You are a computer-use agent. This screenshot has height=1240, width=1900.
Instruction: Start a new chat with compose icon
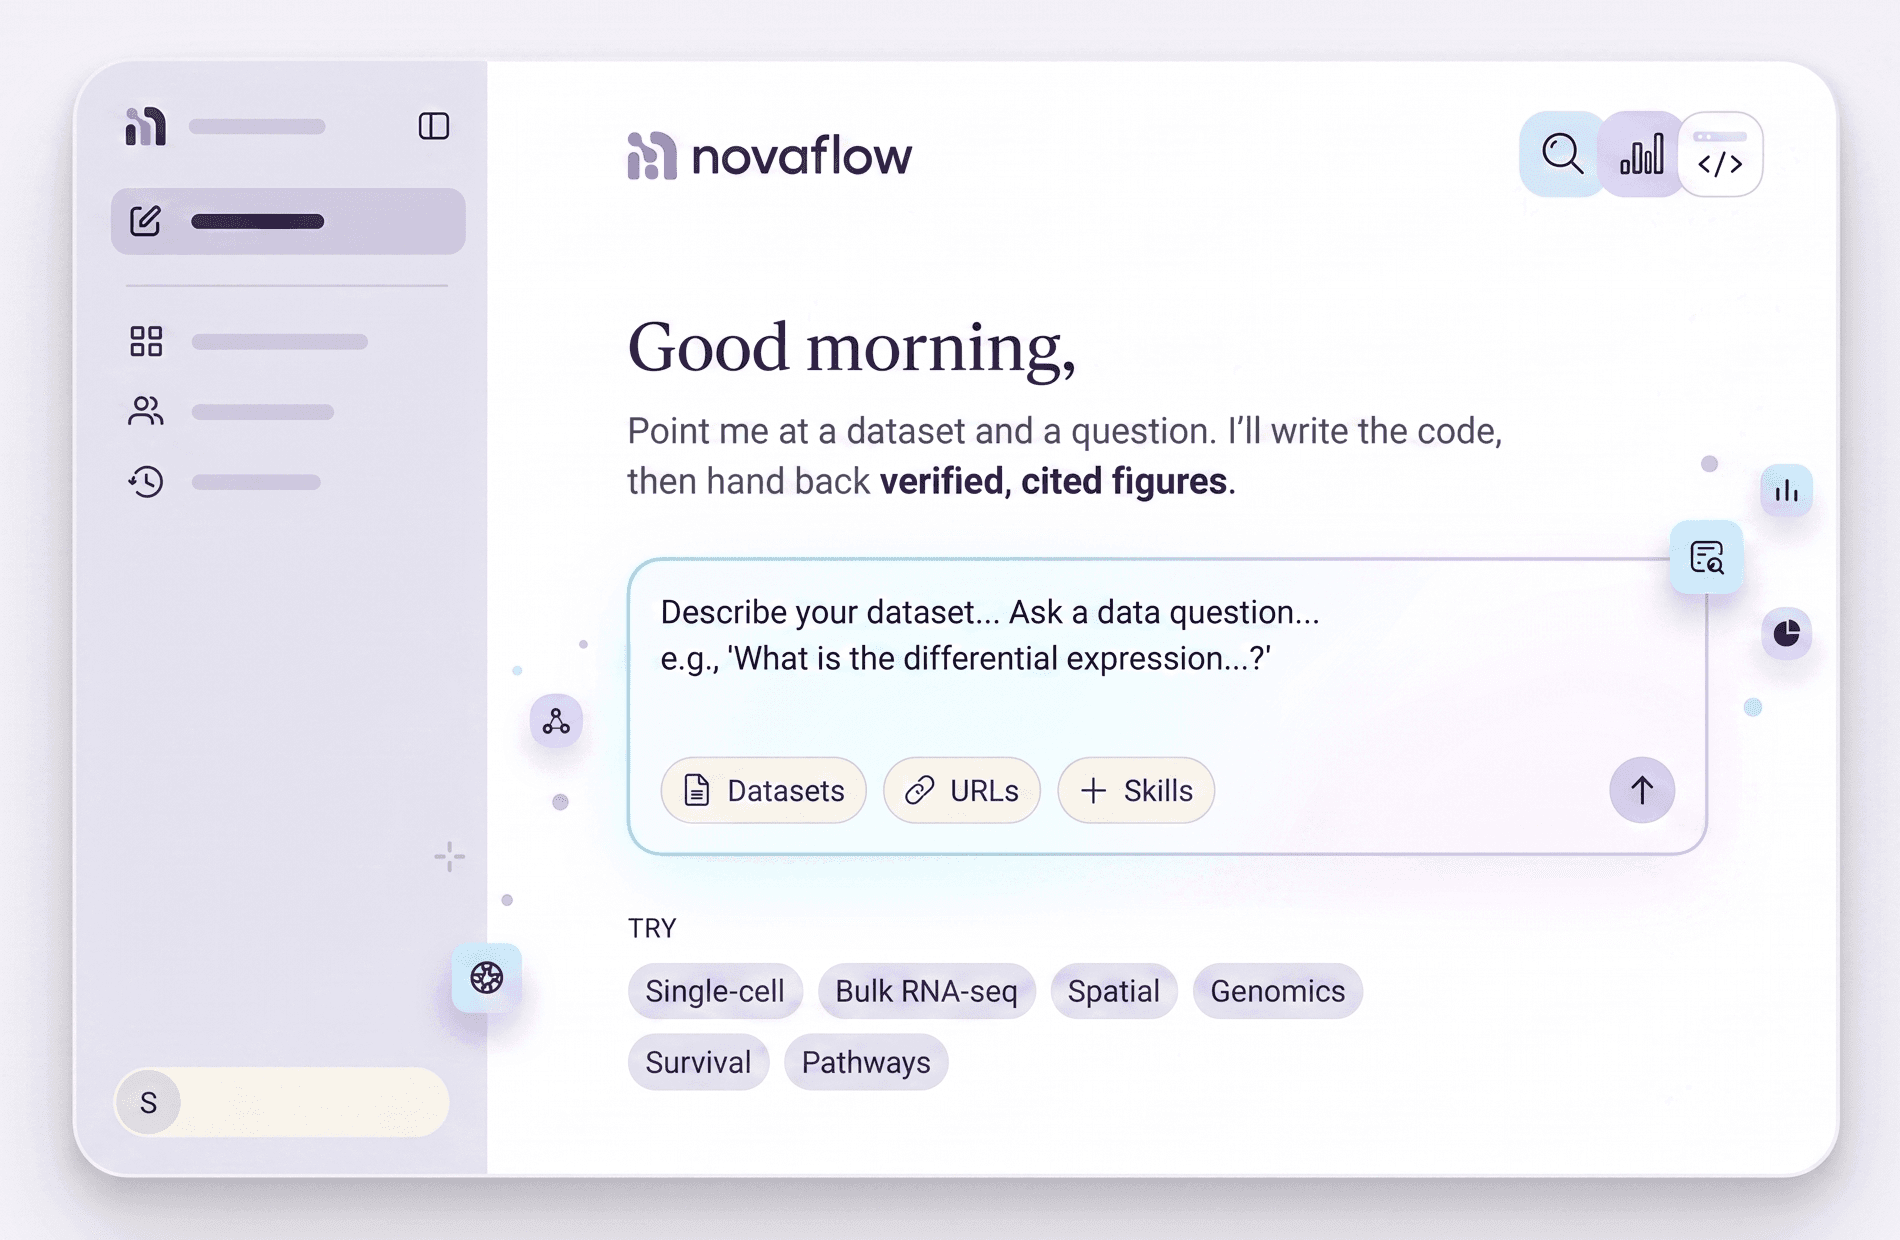[146, 221]
